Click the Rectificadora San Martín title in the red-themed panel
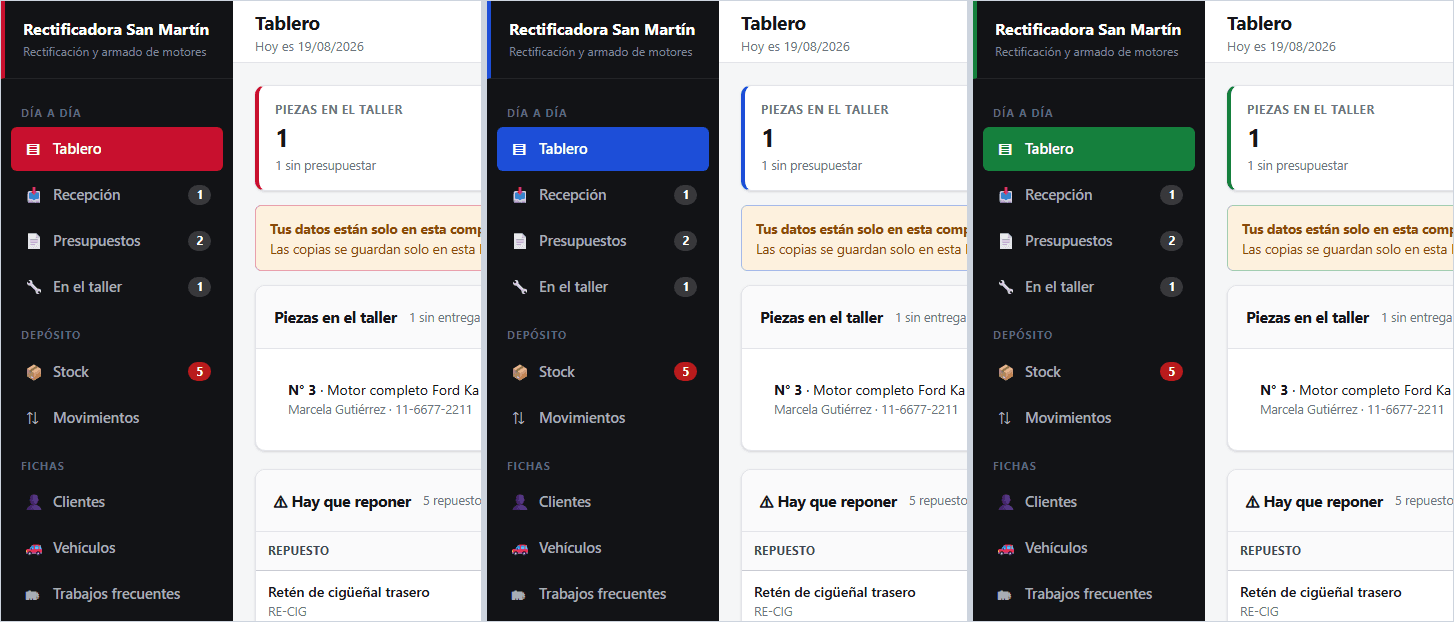The height and width of the screenshot is (622, 1454). (x=116, y=30)
